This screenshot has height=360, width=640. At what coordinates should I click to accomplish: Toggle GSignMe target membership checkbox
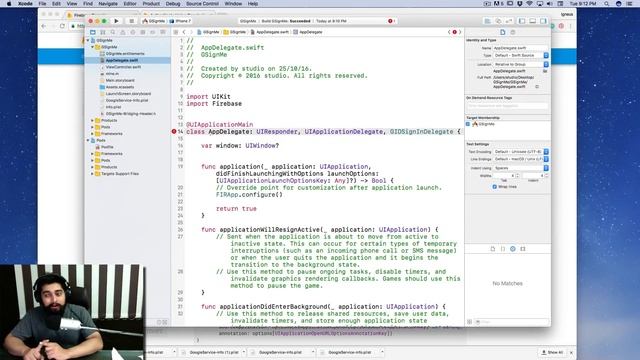click(468, 124)
